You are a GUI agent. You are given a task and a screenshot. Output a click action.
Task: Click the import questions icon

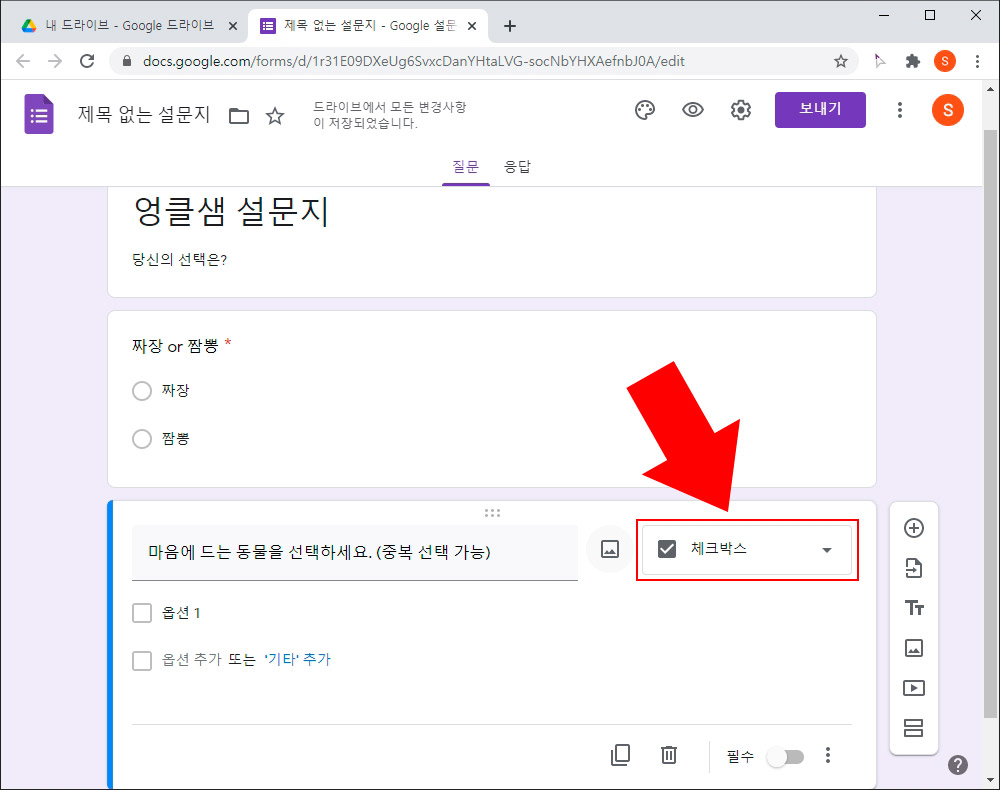coord(913,568)
